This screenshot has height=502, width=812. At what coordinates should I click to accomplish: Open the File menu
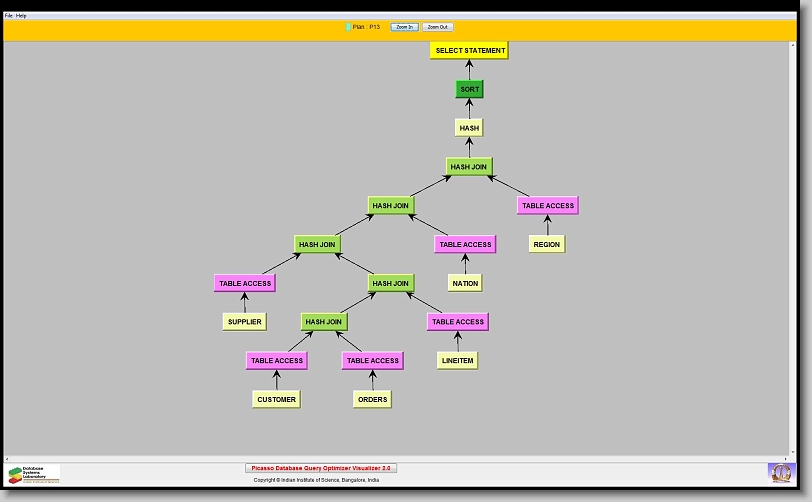9,16
